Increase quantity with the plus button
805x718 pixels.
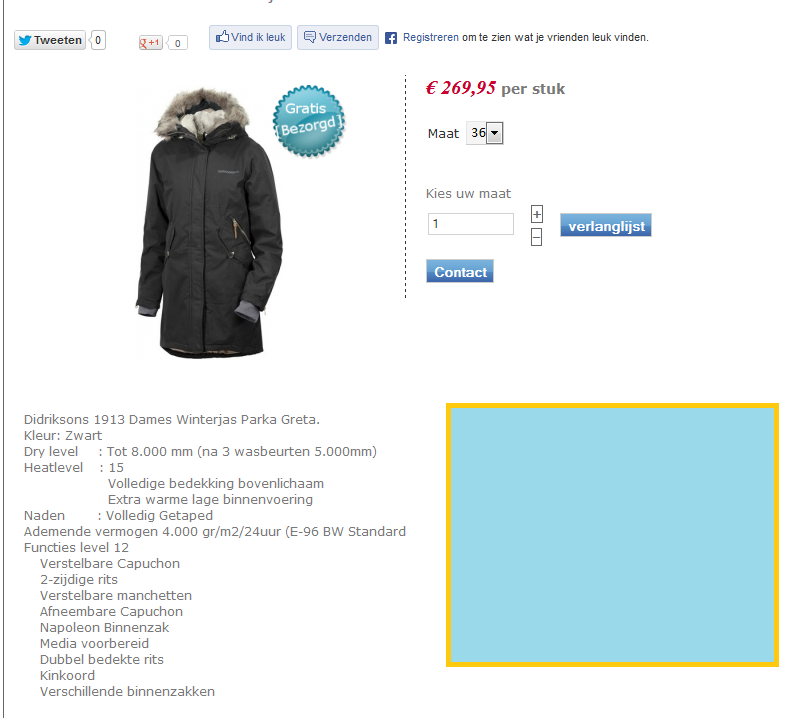pos(536,214)
